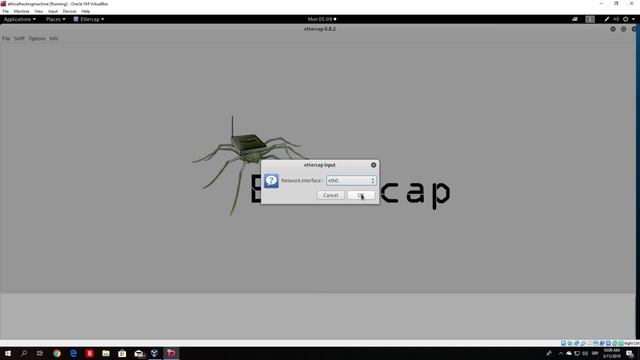Expand the system menu arrow in Kali panel
Viewport: 640px width, 360px height.
point(633,19)
